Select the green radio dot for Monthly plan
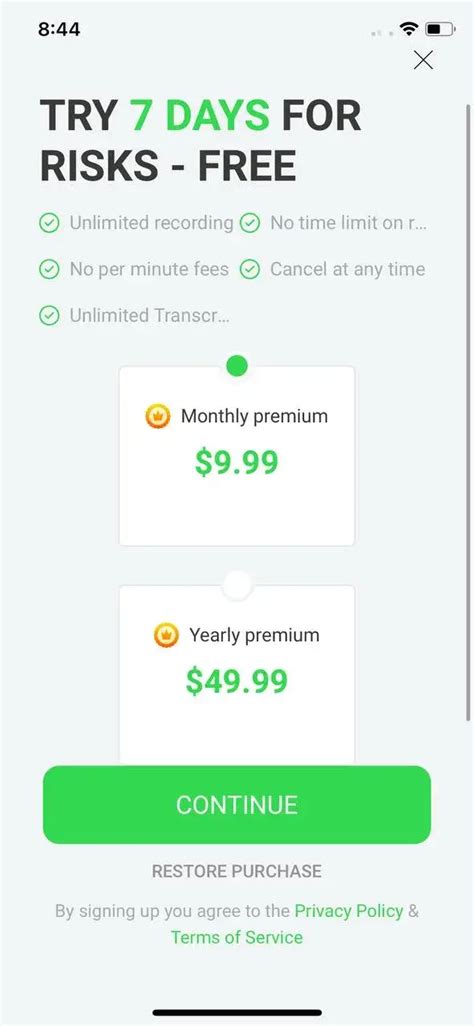 (x=237, y=366)
